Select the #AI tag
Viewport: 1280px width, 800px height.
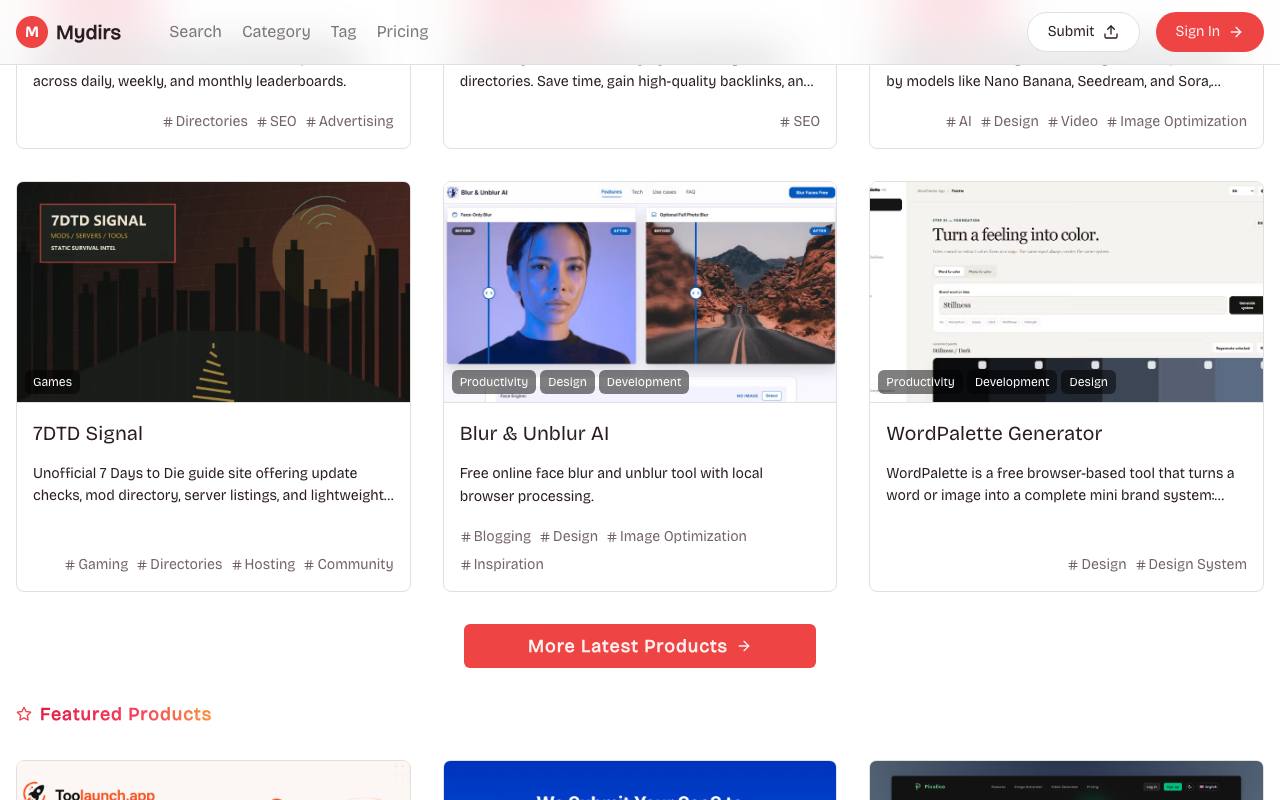point(959,121)
